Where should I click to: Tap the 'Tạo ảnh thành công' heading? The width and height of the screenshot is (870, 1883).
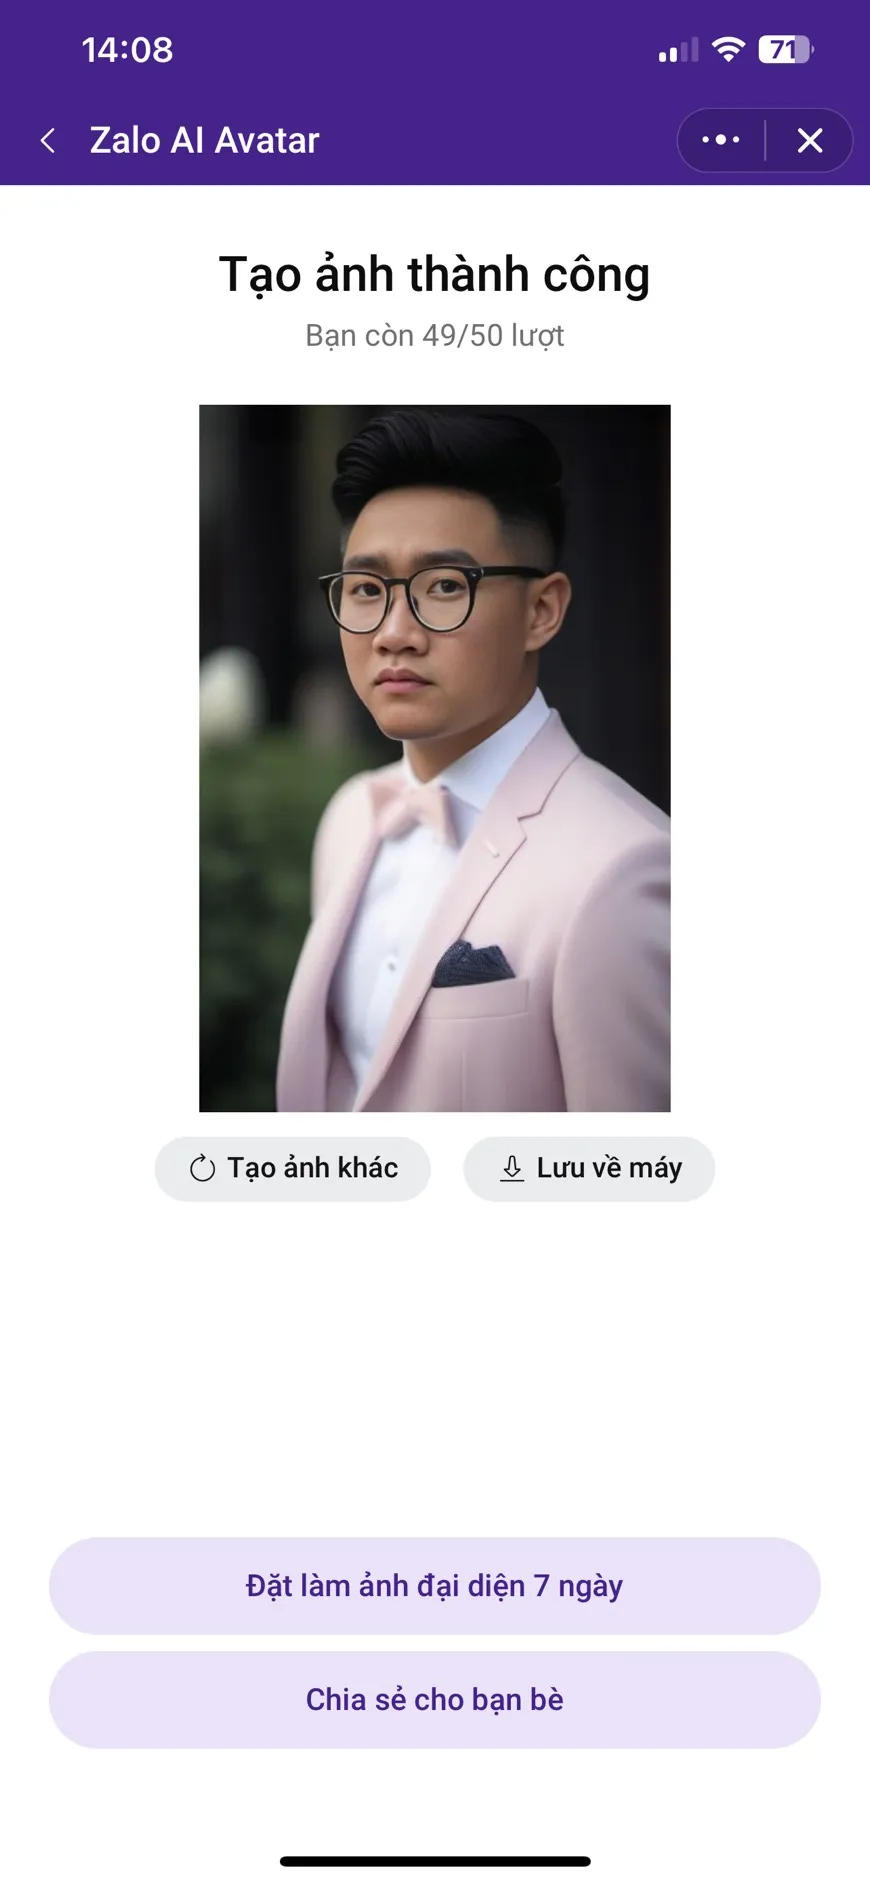point(435,275)
